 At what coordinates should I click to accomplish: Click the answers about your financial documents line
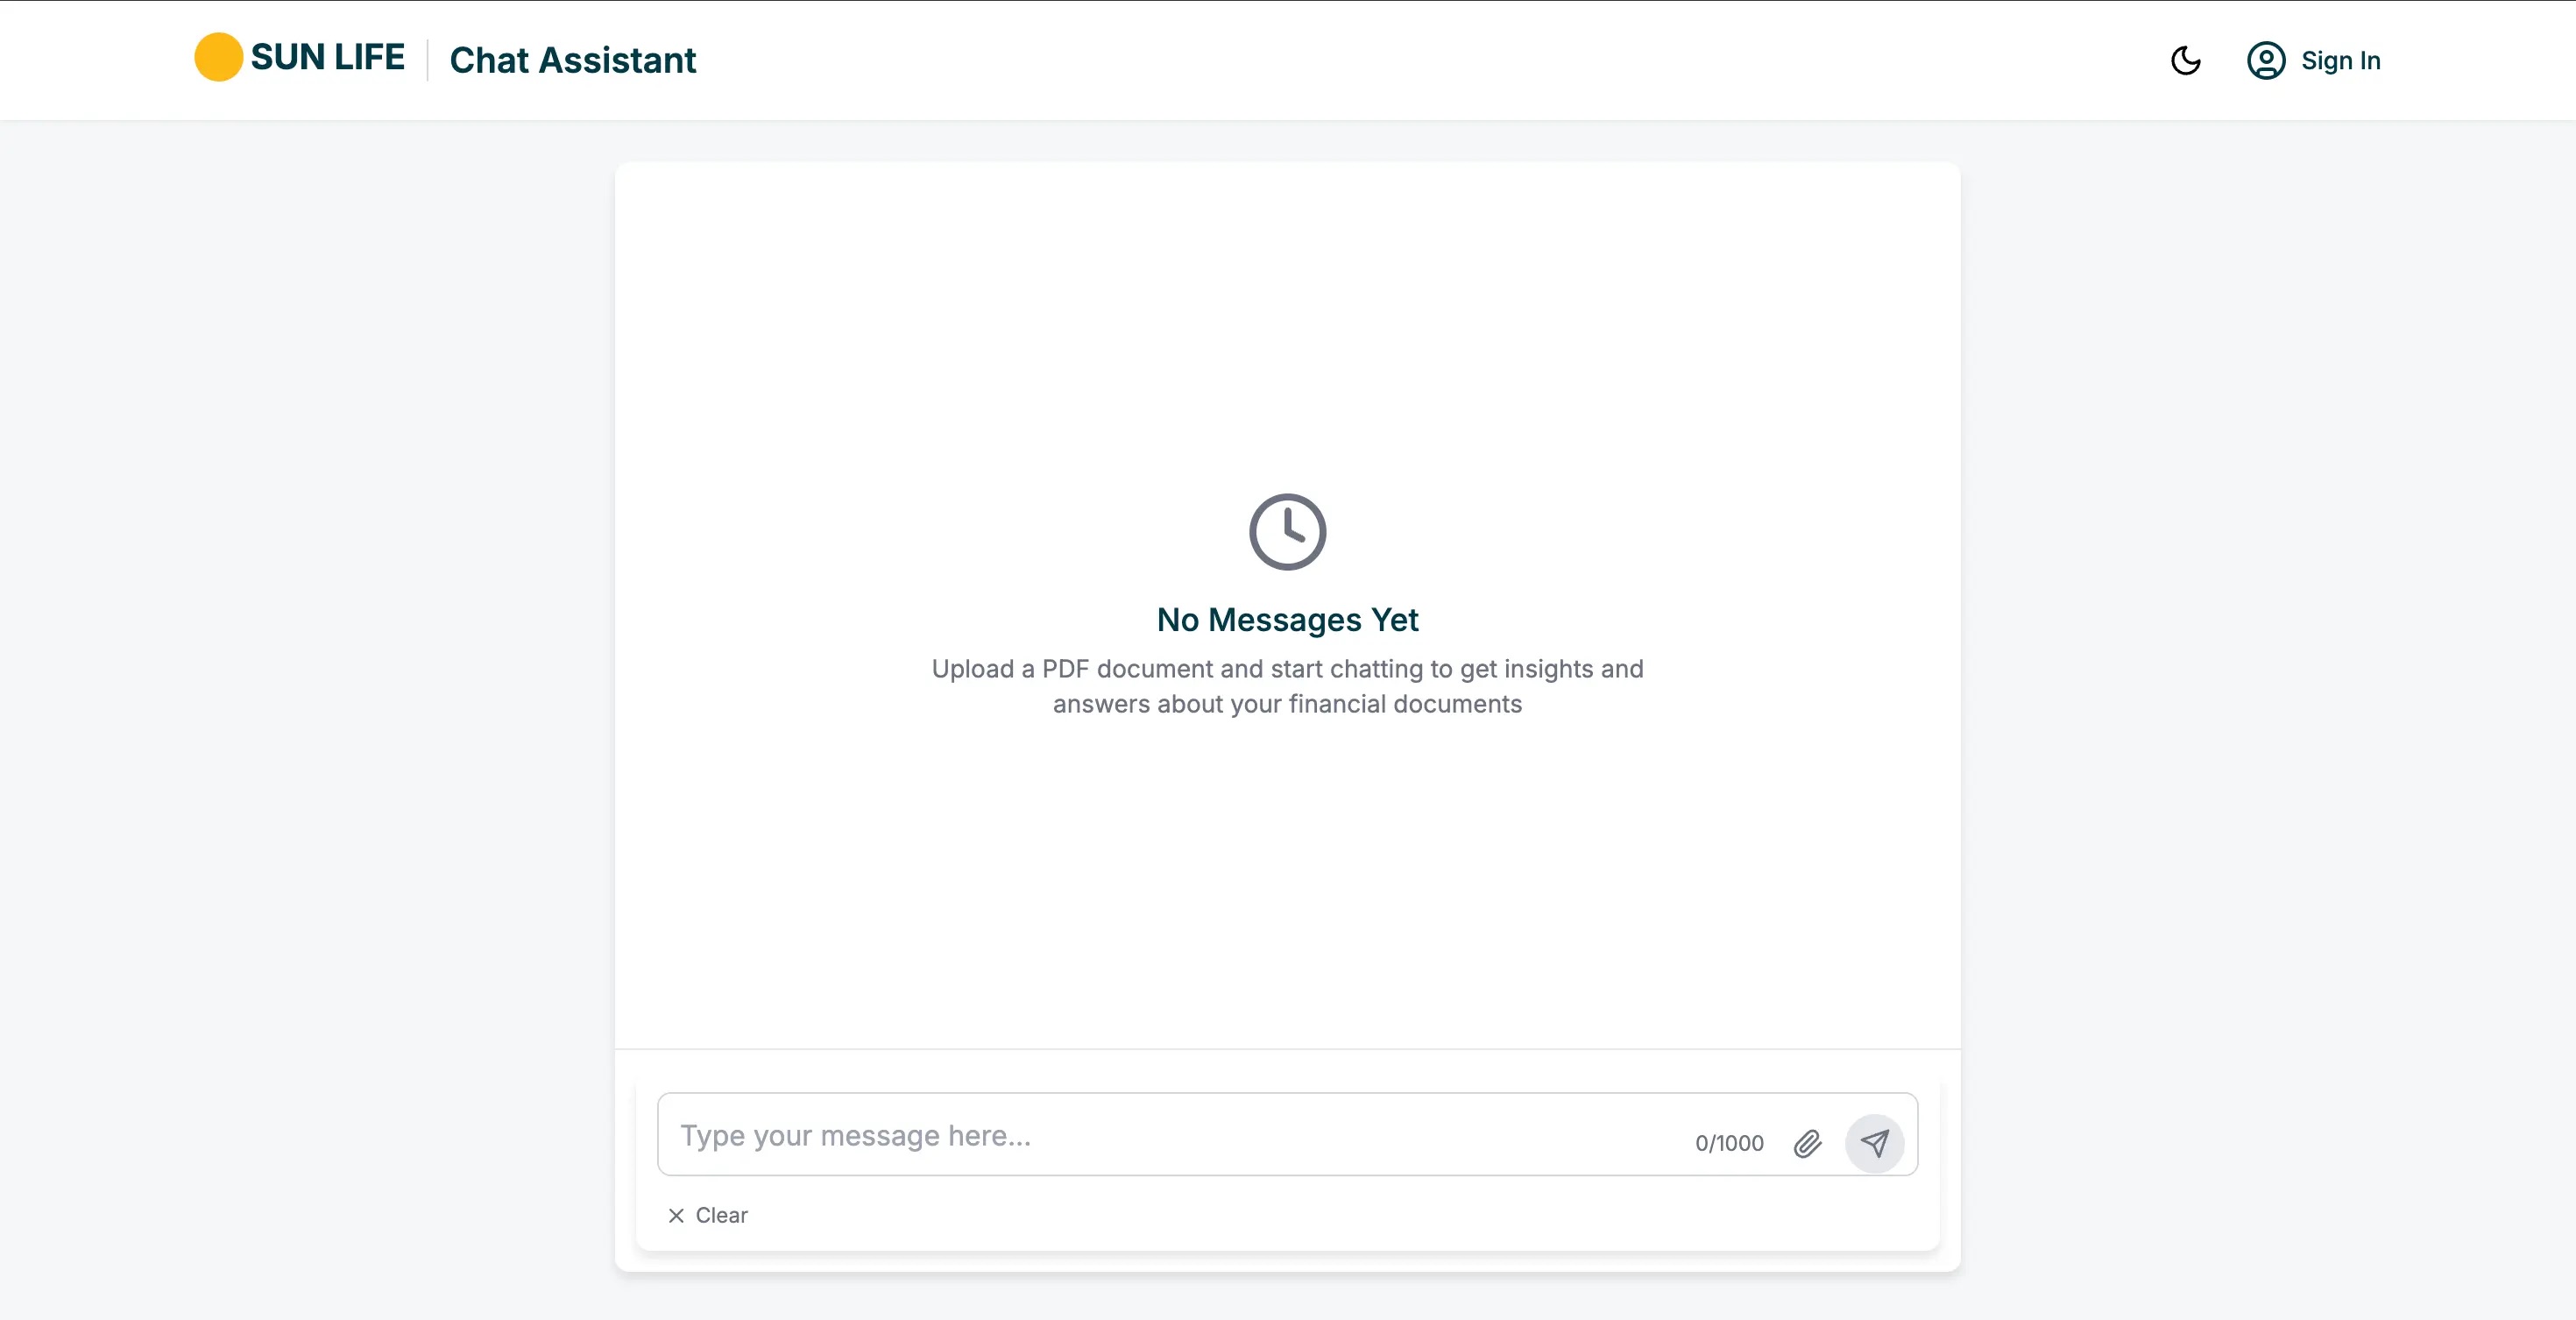tap(1287, 704)
